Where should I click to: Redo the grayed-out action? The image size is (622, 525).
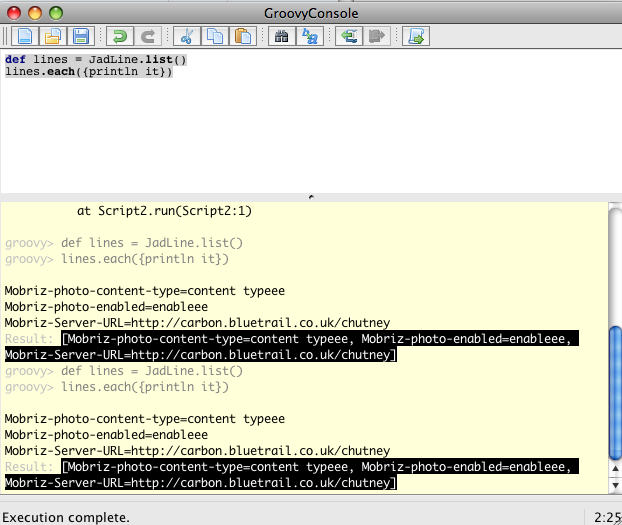pos(148,37)
